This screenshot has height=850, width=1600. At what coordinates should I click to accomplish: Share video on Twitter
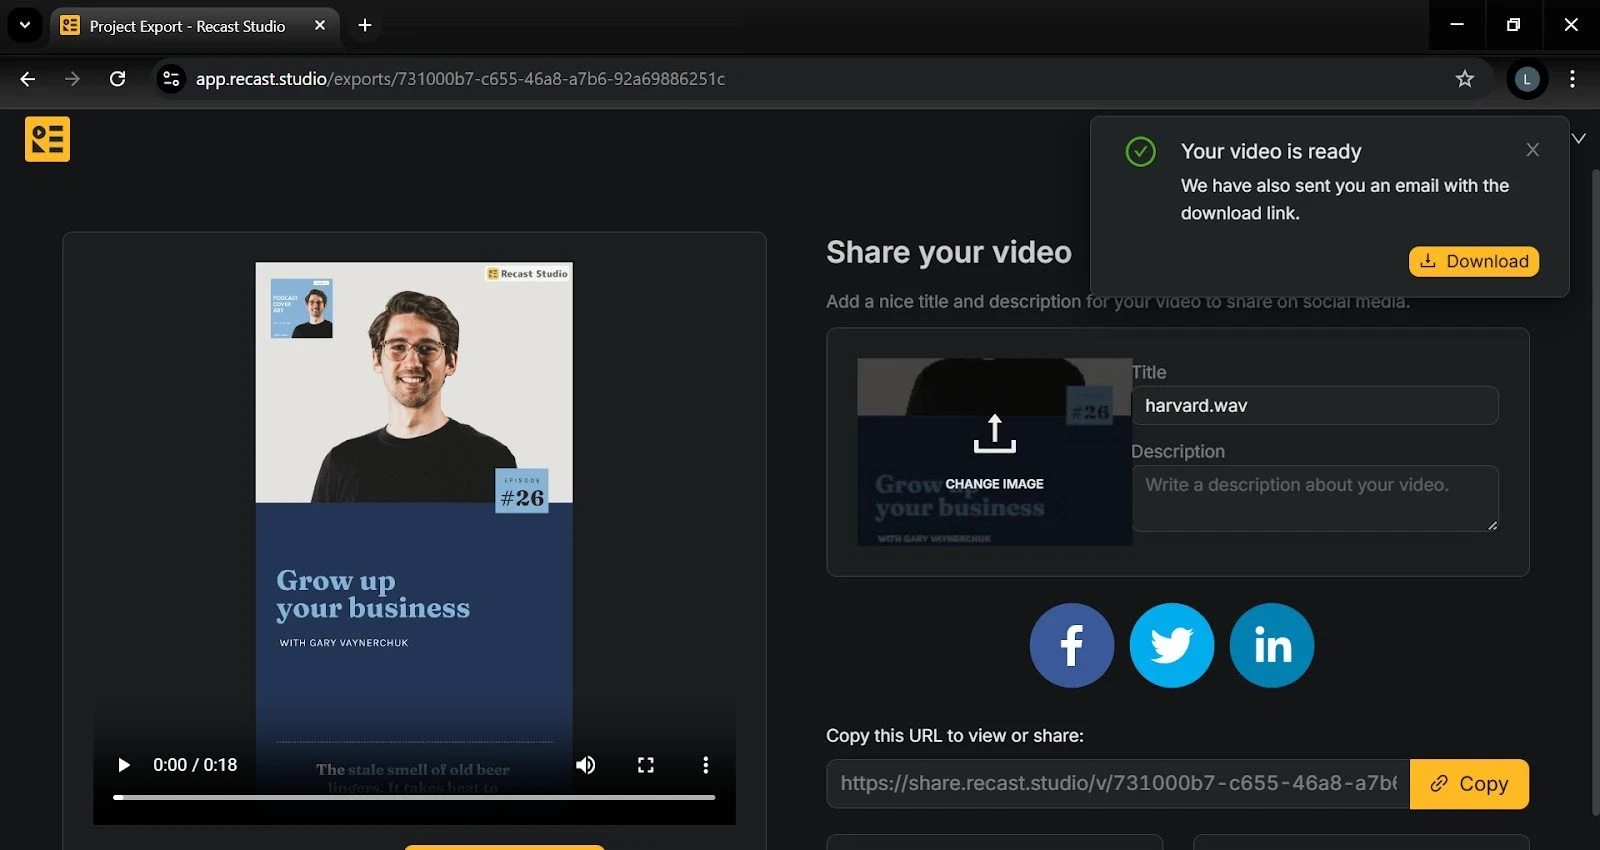coord(1171,645)
